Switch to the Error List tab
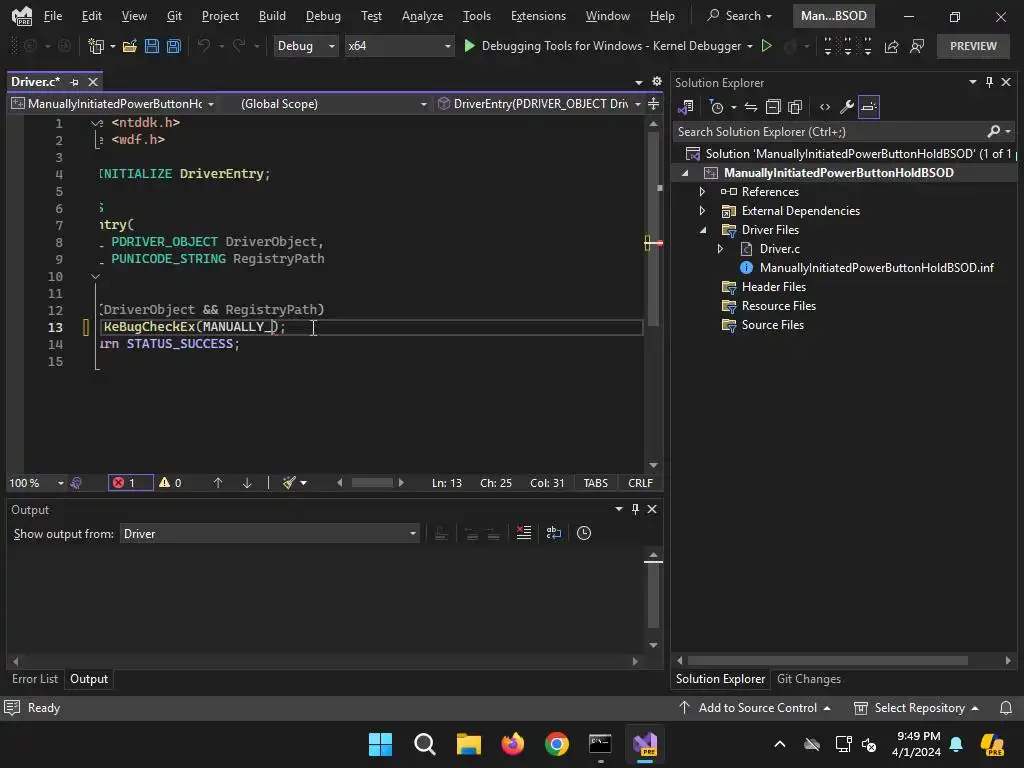Viewport: 1024px width, 768px height. point(35,679)
